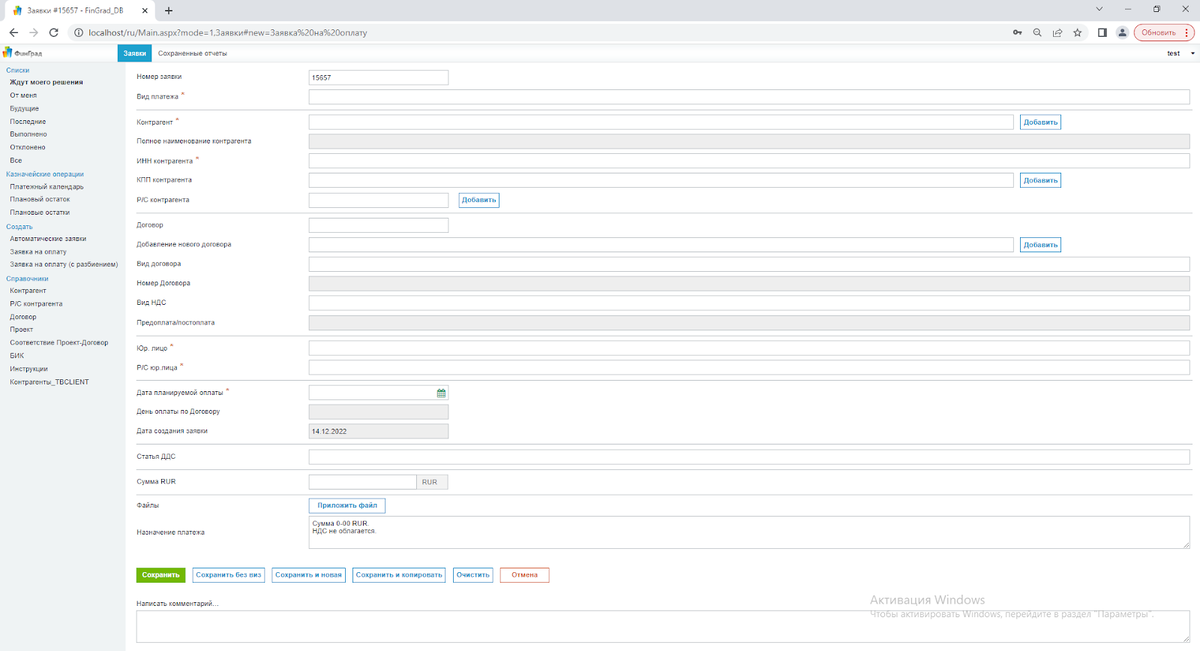Viewport: 1200px width, 651px height.
Task: Open Платежный календарь
Action: click(x=47, y=186)
